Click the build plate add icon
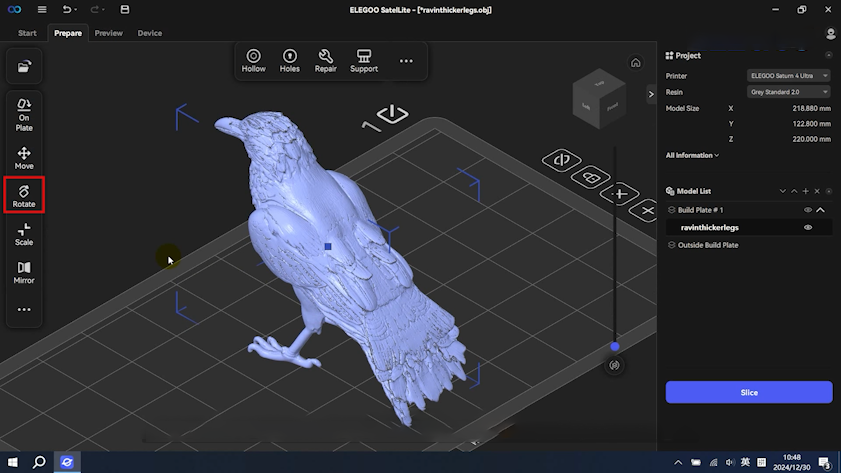Screen dimensions: 841x473 coord(619,194)
